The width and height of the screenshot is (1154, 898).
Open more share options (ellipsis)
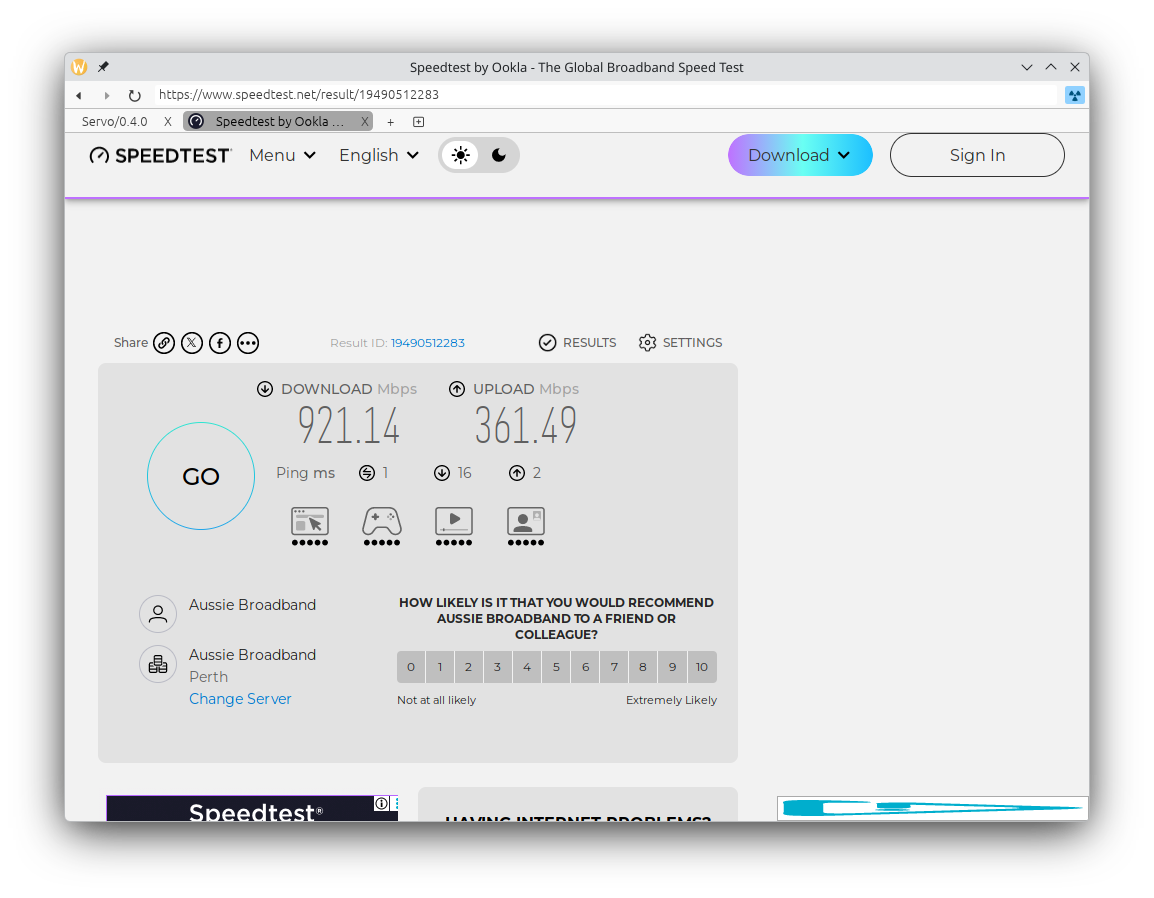(x=248, y=343)
